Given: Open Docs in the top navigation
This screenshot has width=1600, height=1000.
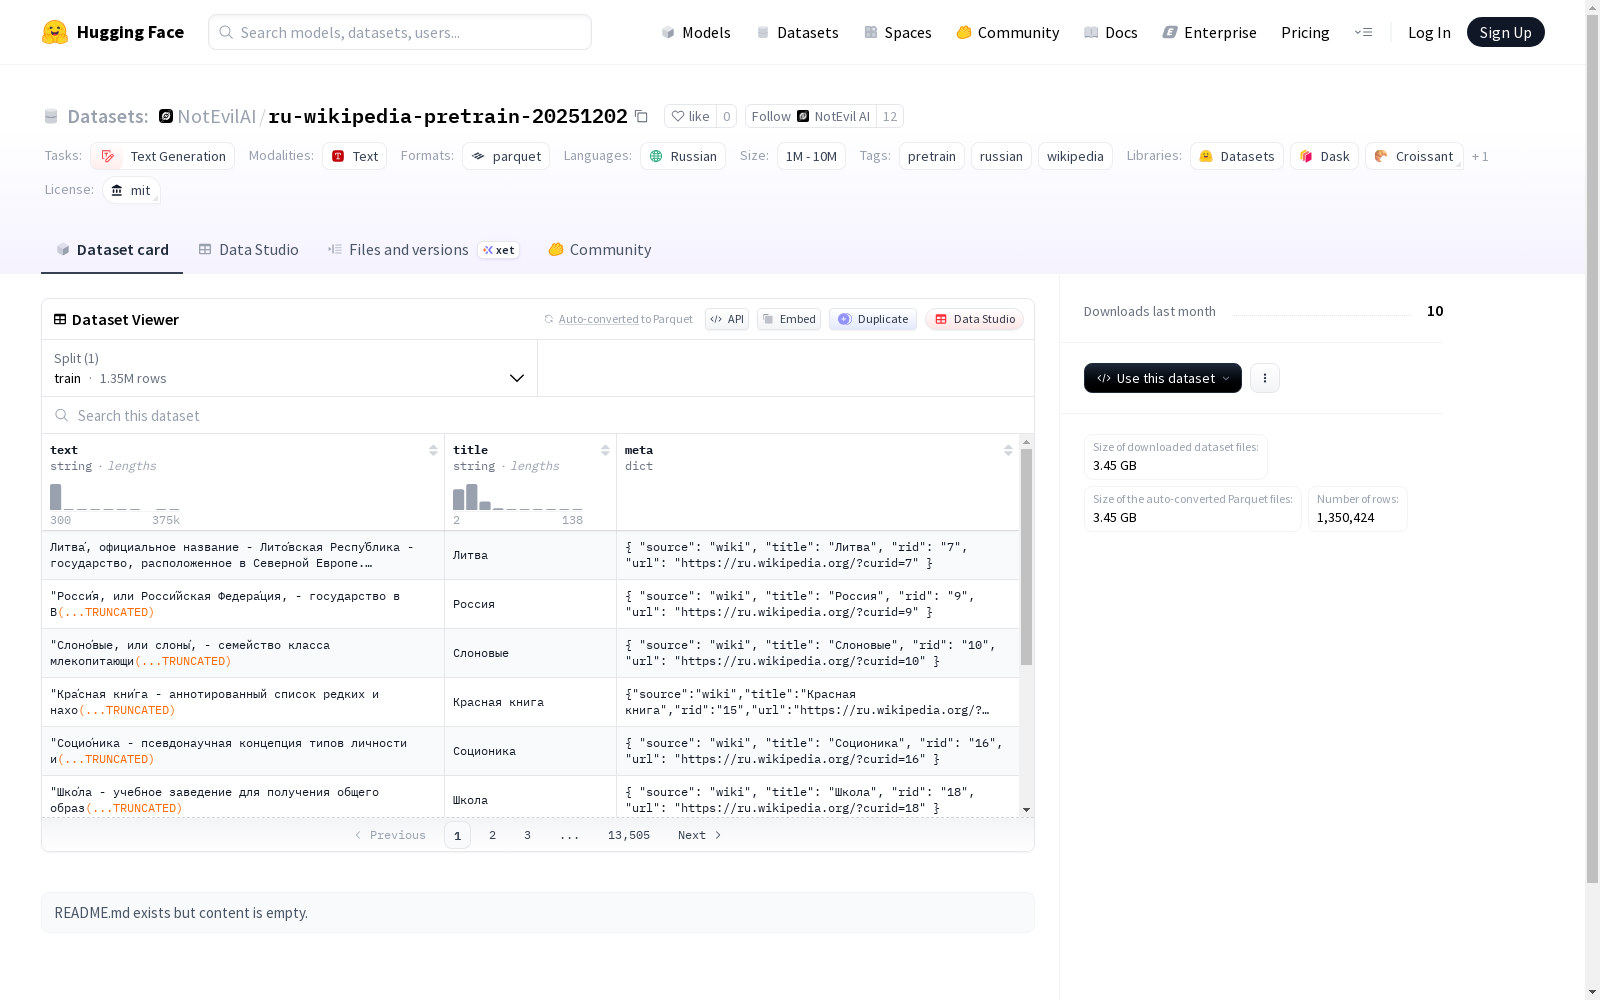Looking at the screenshot, I should [x=1111, y=32].
